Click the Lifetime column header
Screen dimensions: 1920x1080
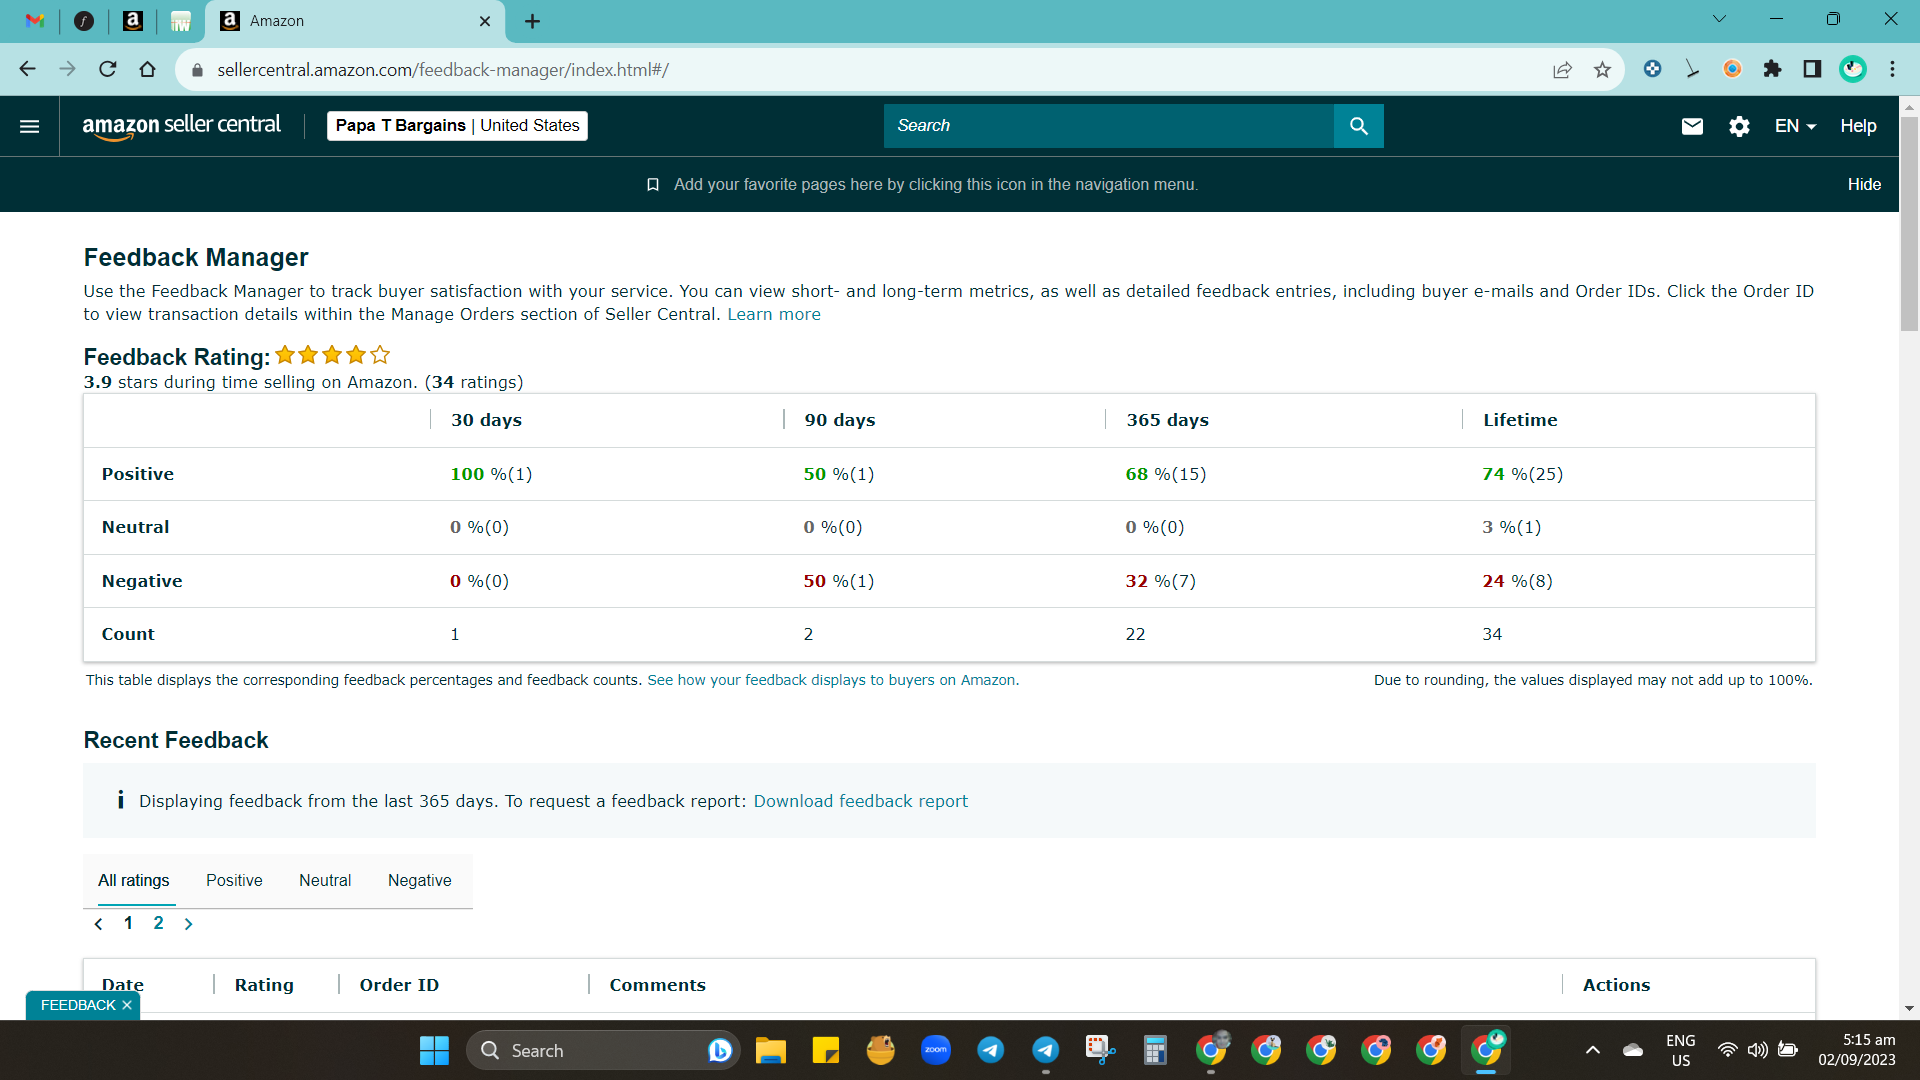tap(1520, 420)
